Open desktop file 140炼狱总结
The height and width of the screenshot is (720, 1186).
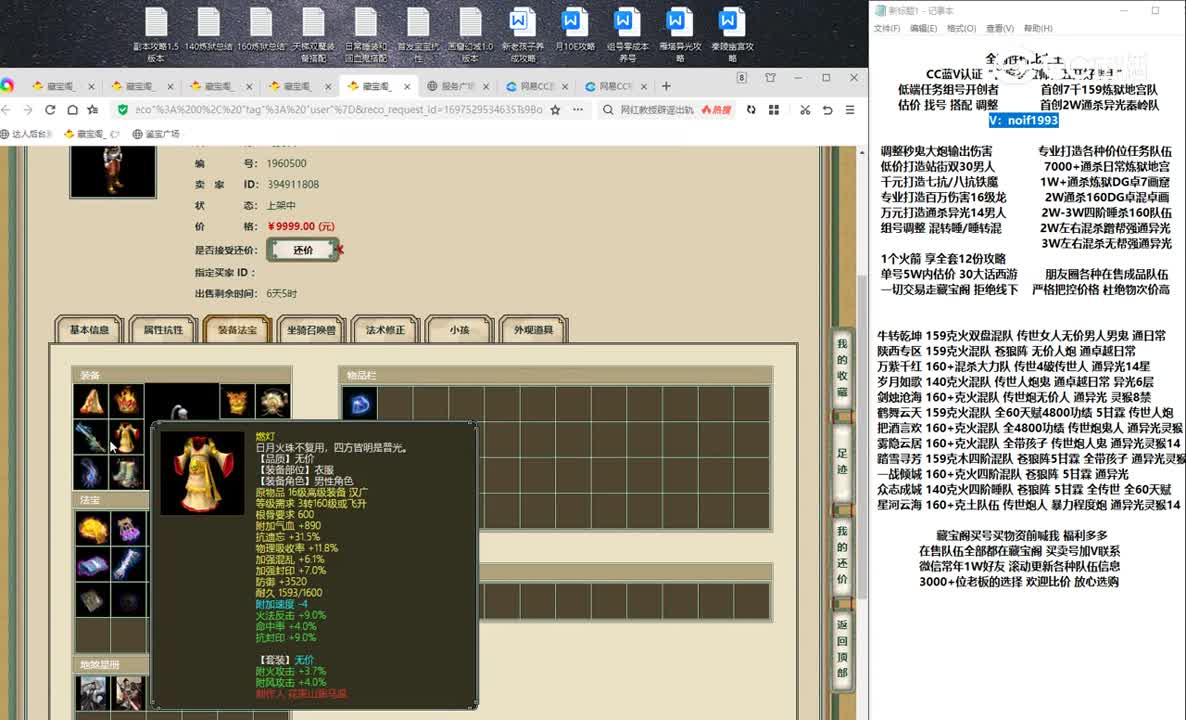pos(209,30)
